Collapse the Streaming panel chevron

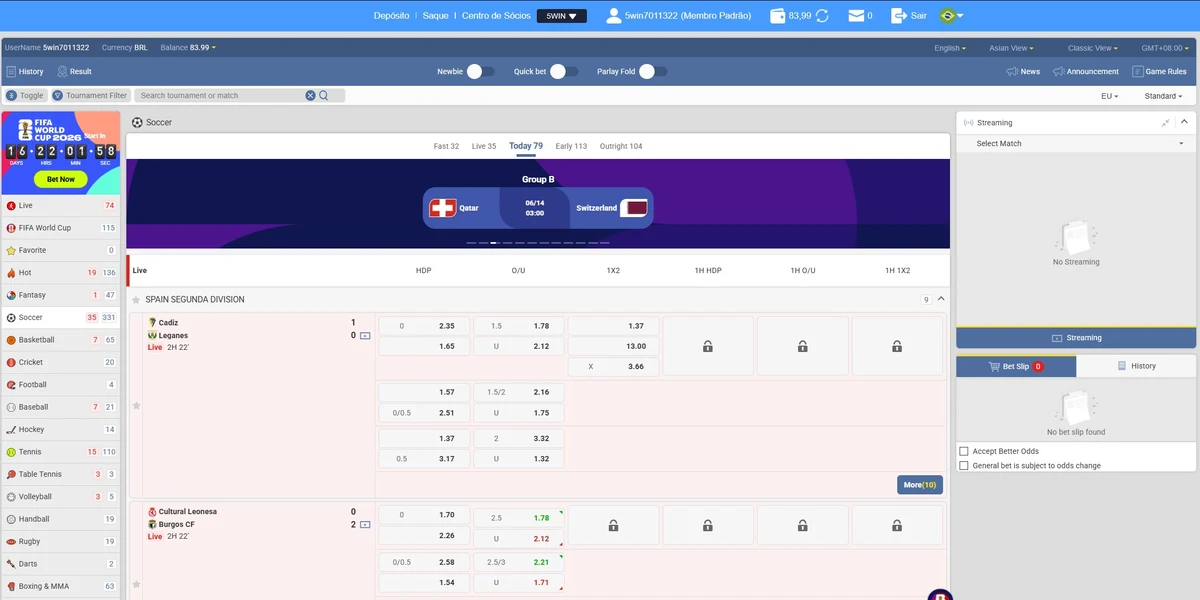(x=1185, y=123)
